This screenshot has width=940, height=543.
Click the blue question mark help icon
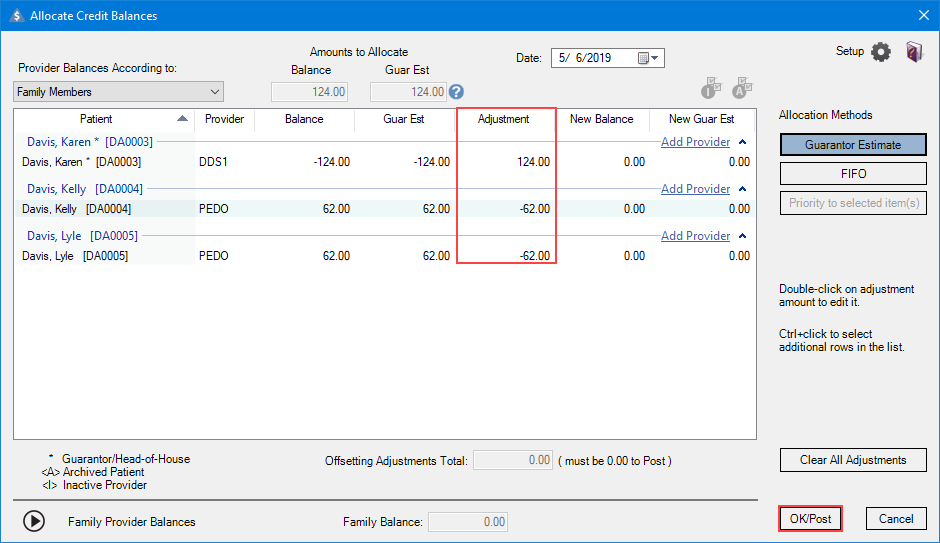[457, 92]
